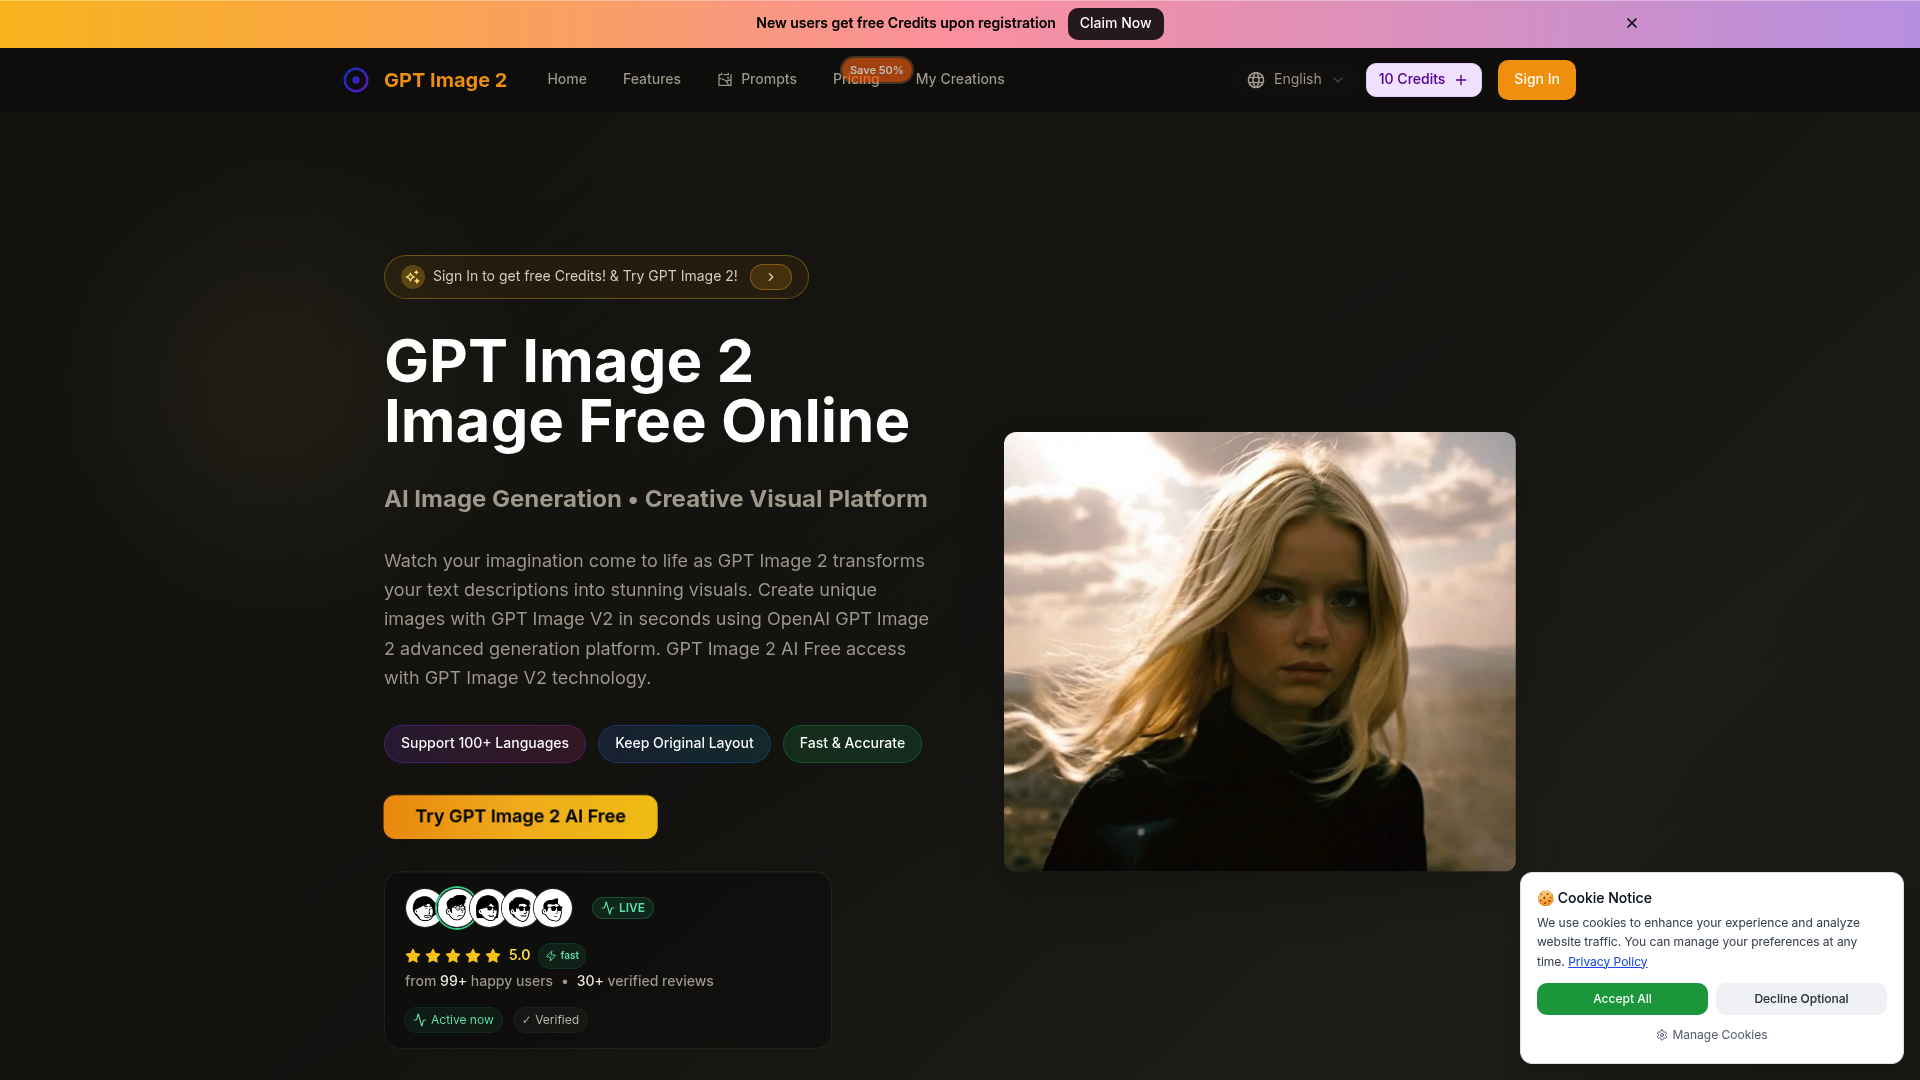Click the plus icon beside 10 Credits
1920x1080 pixels.
1461,79
